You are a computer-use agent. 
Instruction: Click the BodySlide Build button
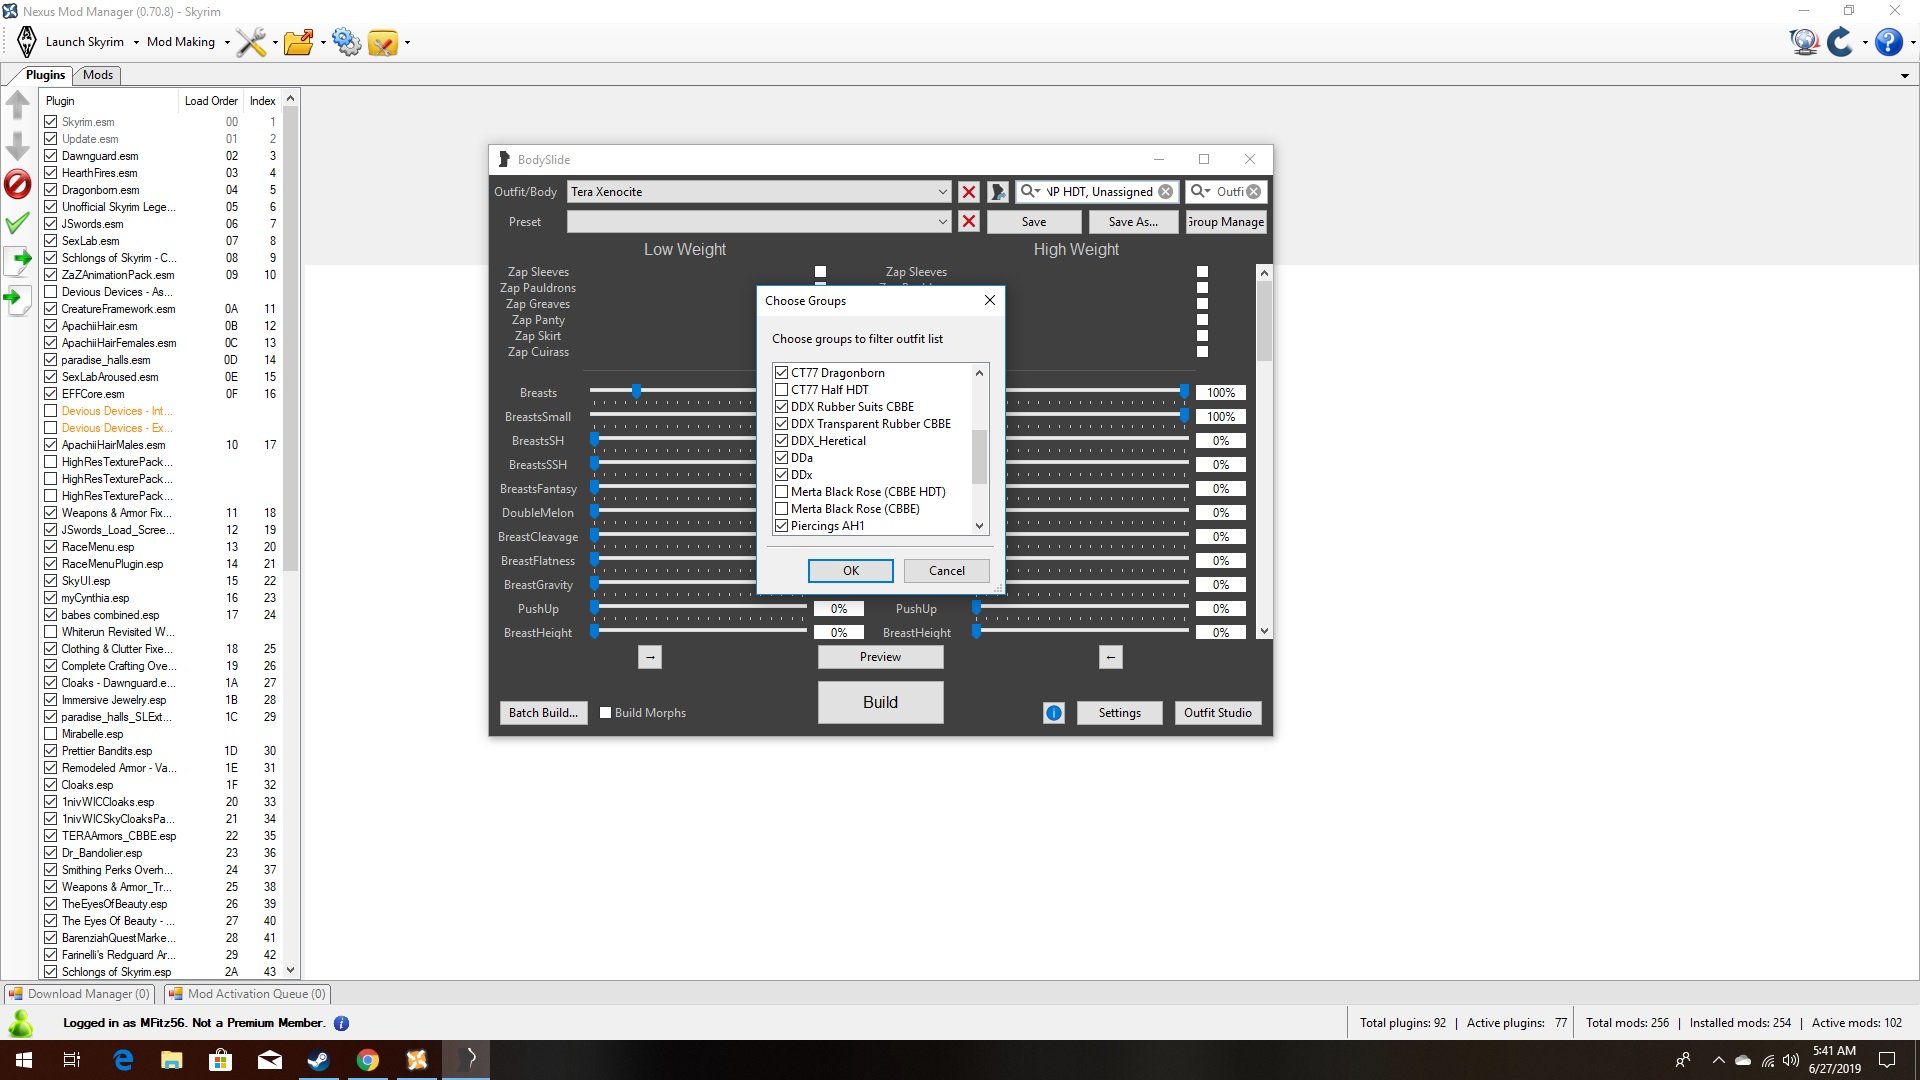tap(880, 702)
